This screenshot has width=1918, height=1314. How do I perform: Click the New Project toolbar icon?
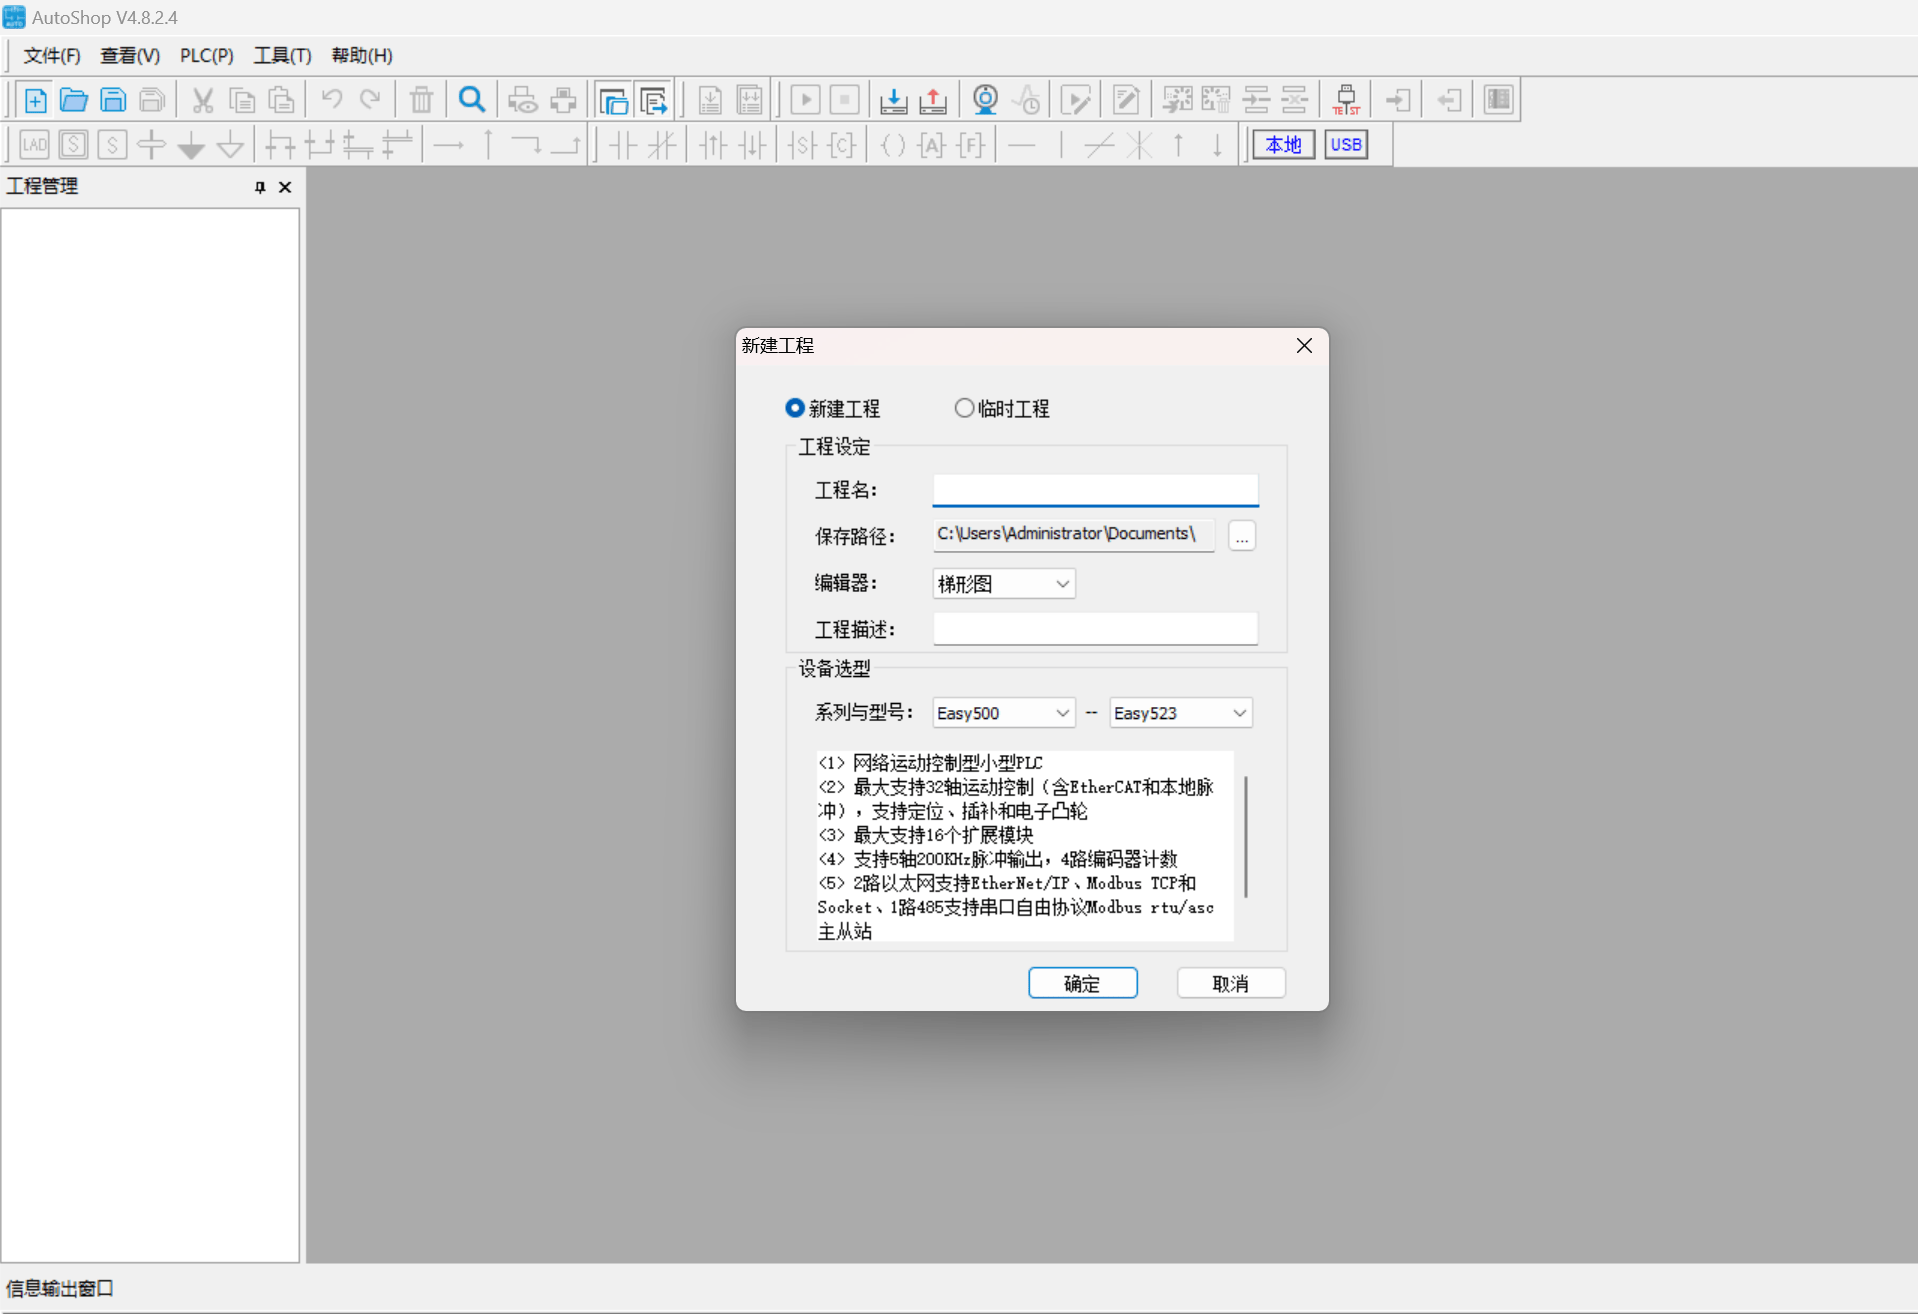tap(35, 100)
